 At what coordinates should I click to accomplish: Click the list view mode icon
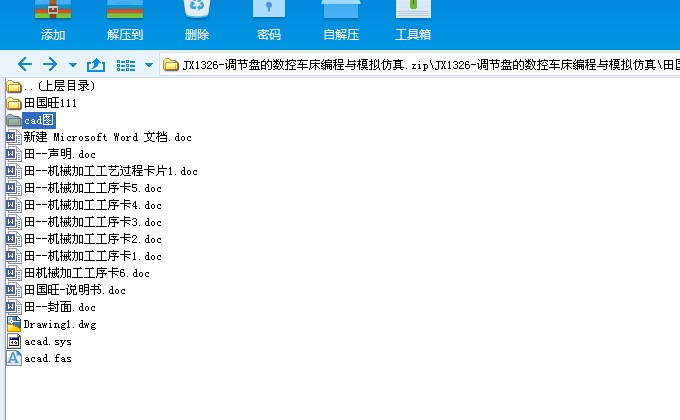(x=126, y=66)
